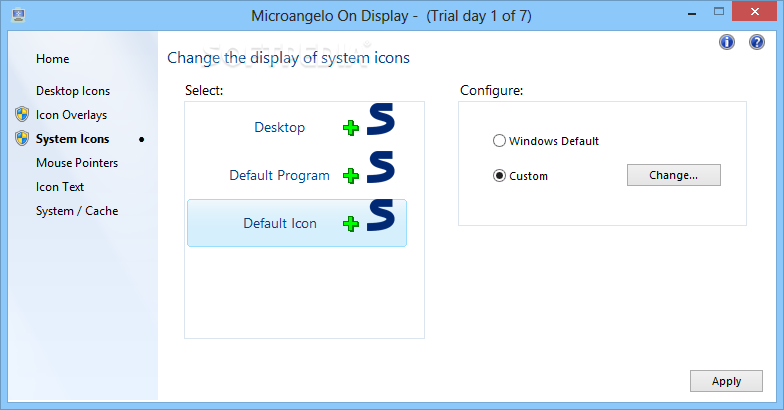Click the Default Program S icon
Image resolution: width=784 pixels, height=410 pixels.
coord(380,167)
